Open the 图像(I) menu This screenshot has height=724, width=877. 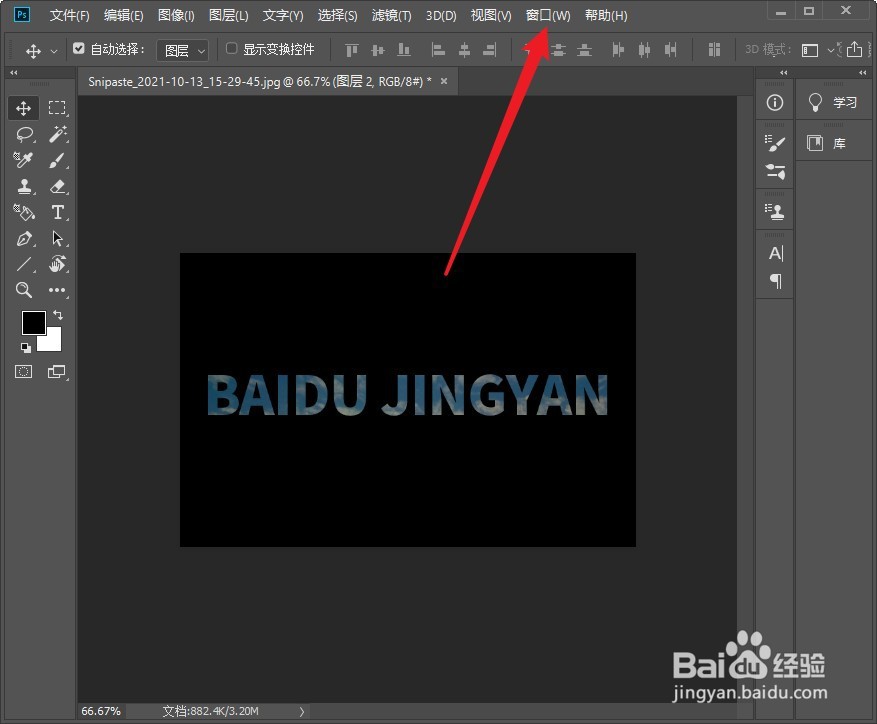tap(176, 16)
